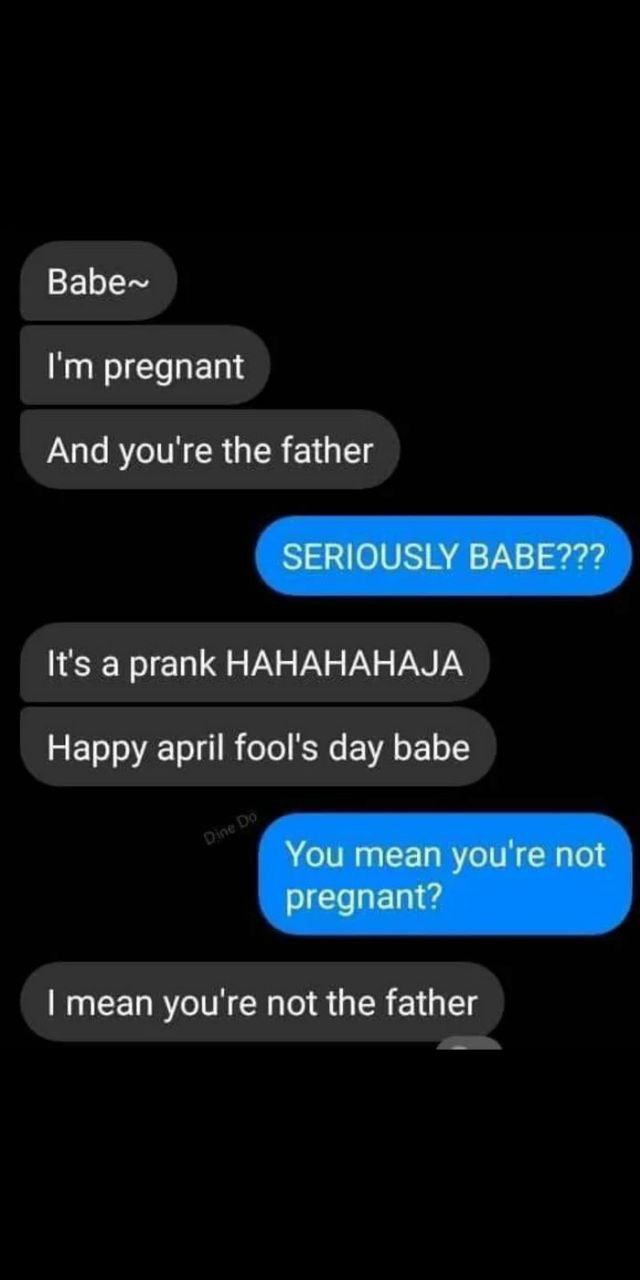This screenshot has height=1280, width=640.
Task: Tap the 'And you're the father' message
Action: (x=209, y=450)
